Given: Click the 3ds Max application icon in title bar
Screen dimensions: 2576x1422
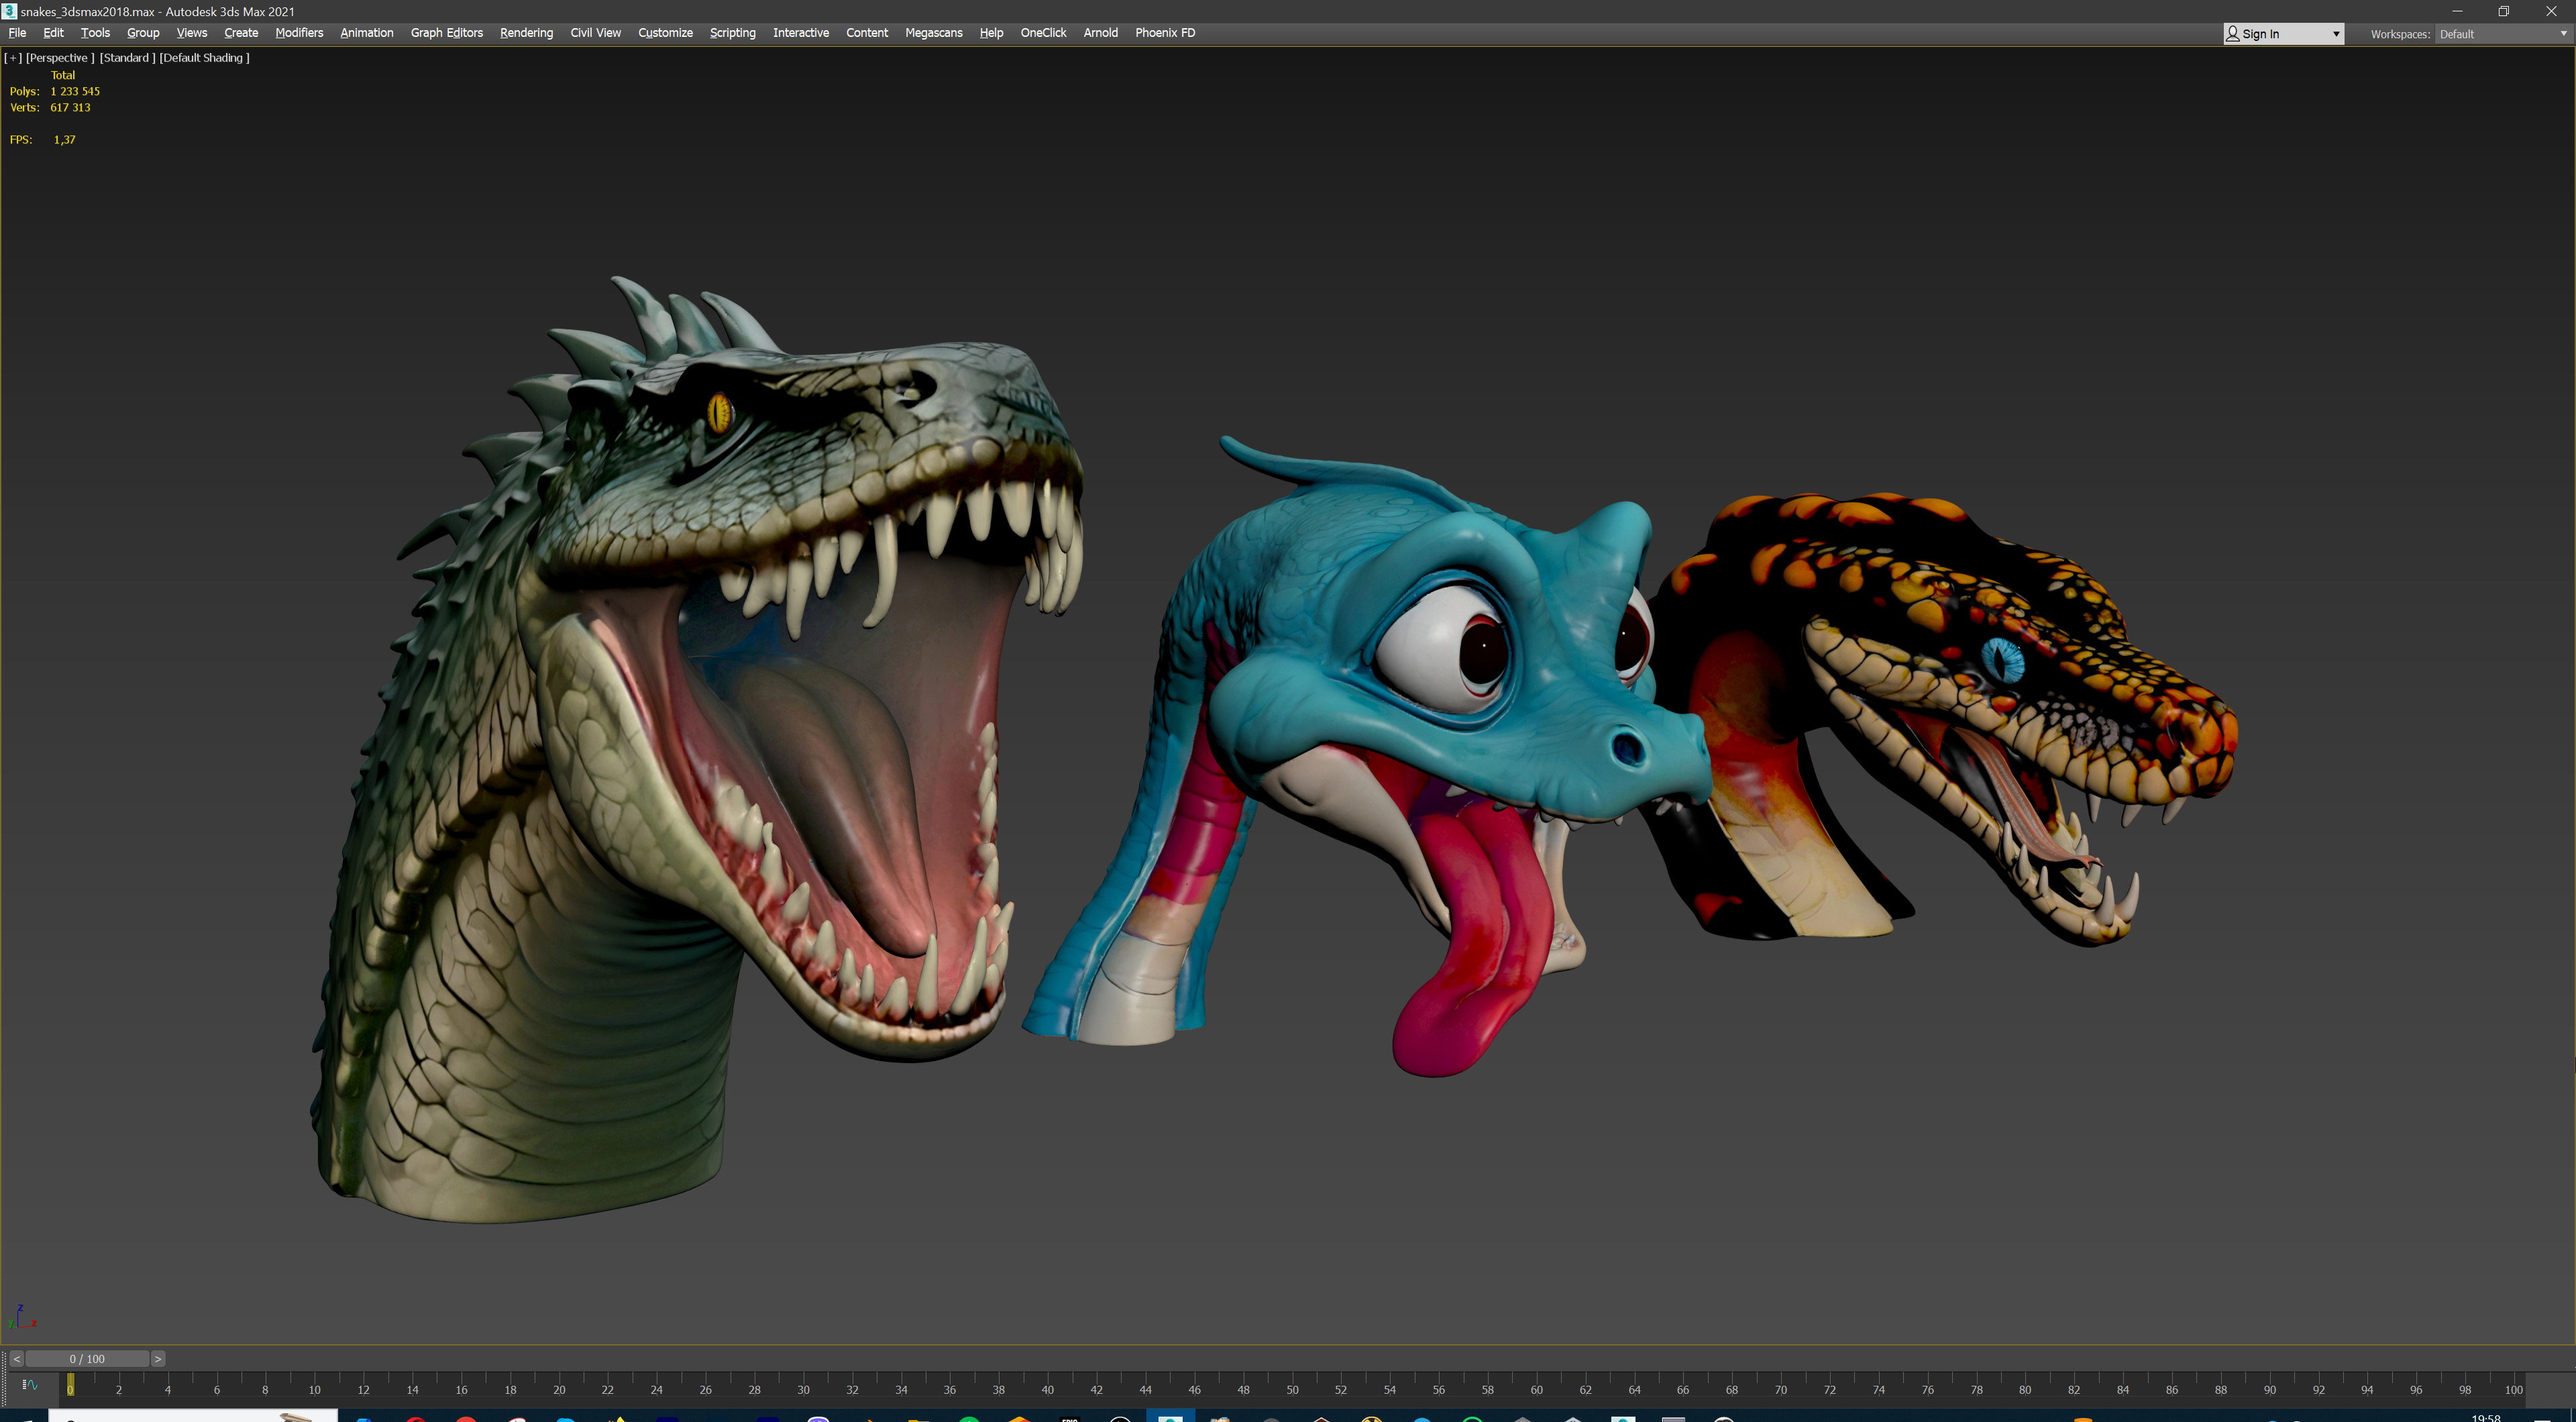Looking at the screenshot, I should pos(10,11).
